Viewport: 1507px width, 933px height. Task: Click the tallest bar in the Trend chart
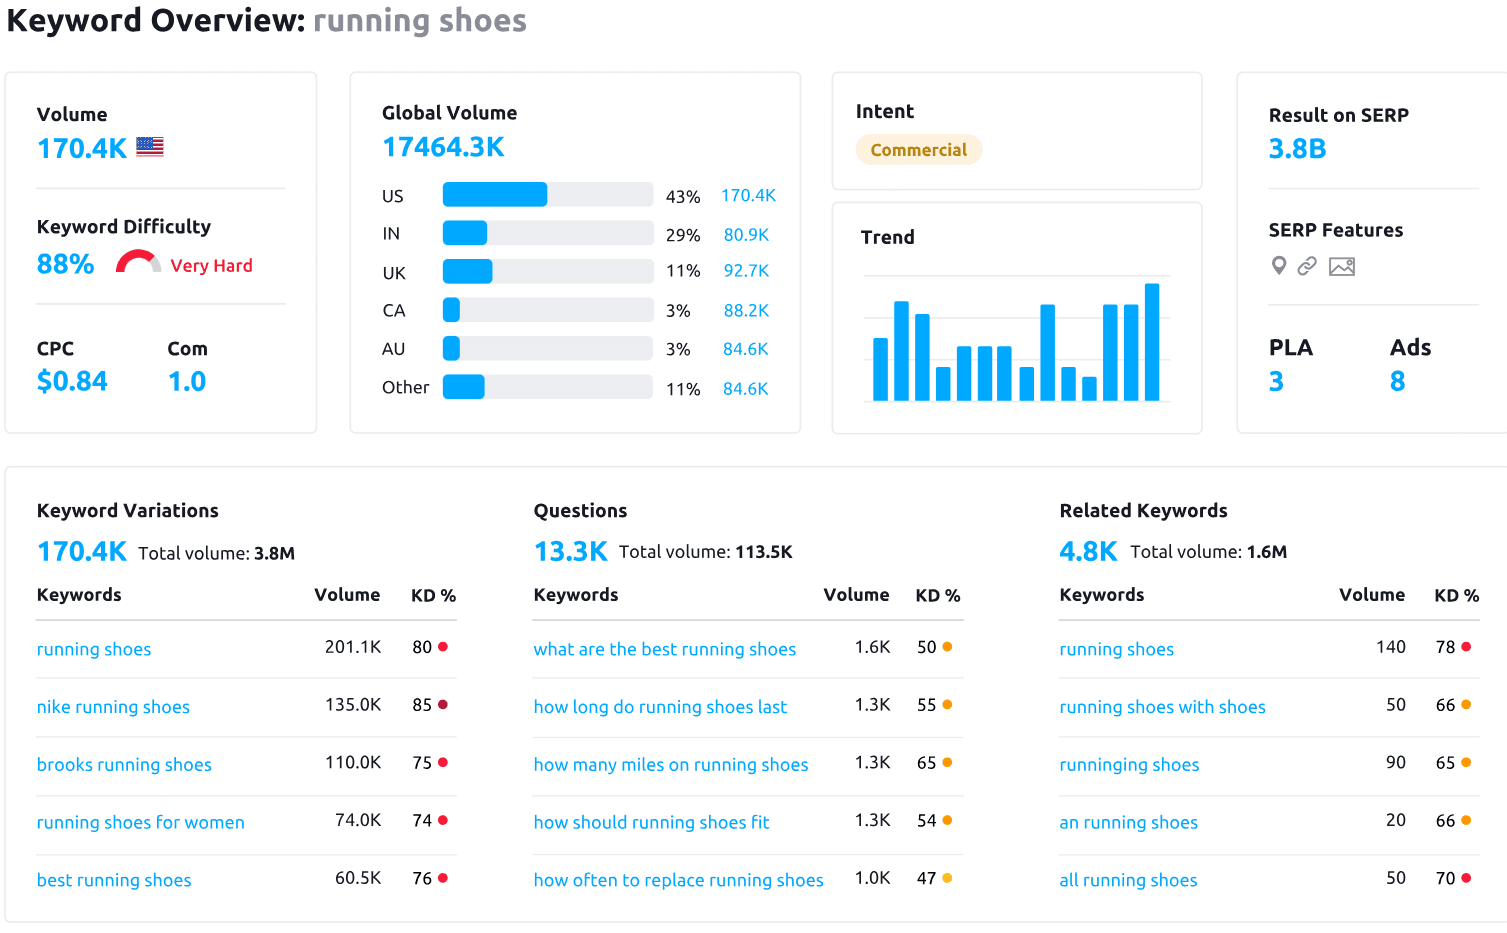point(1154,340)
